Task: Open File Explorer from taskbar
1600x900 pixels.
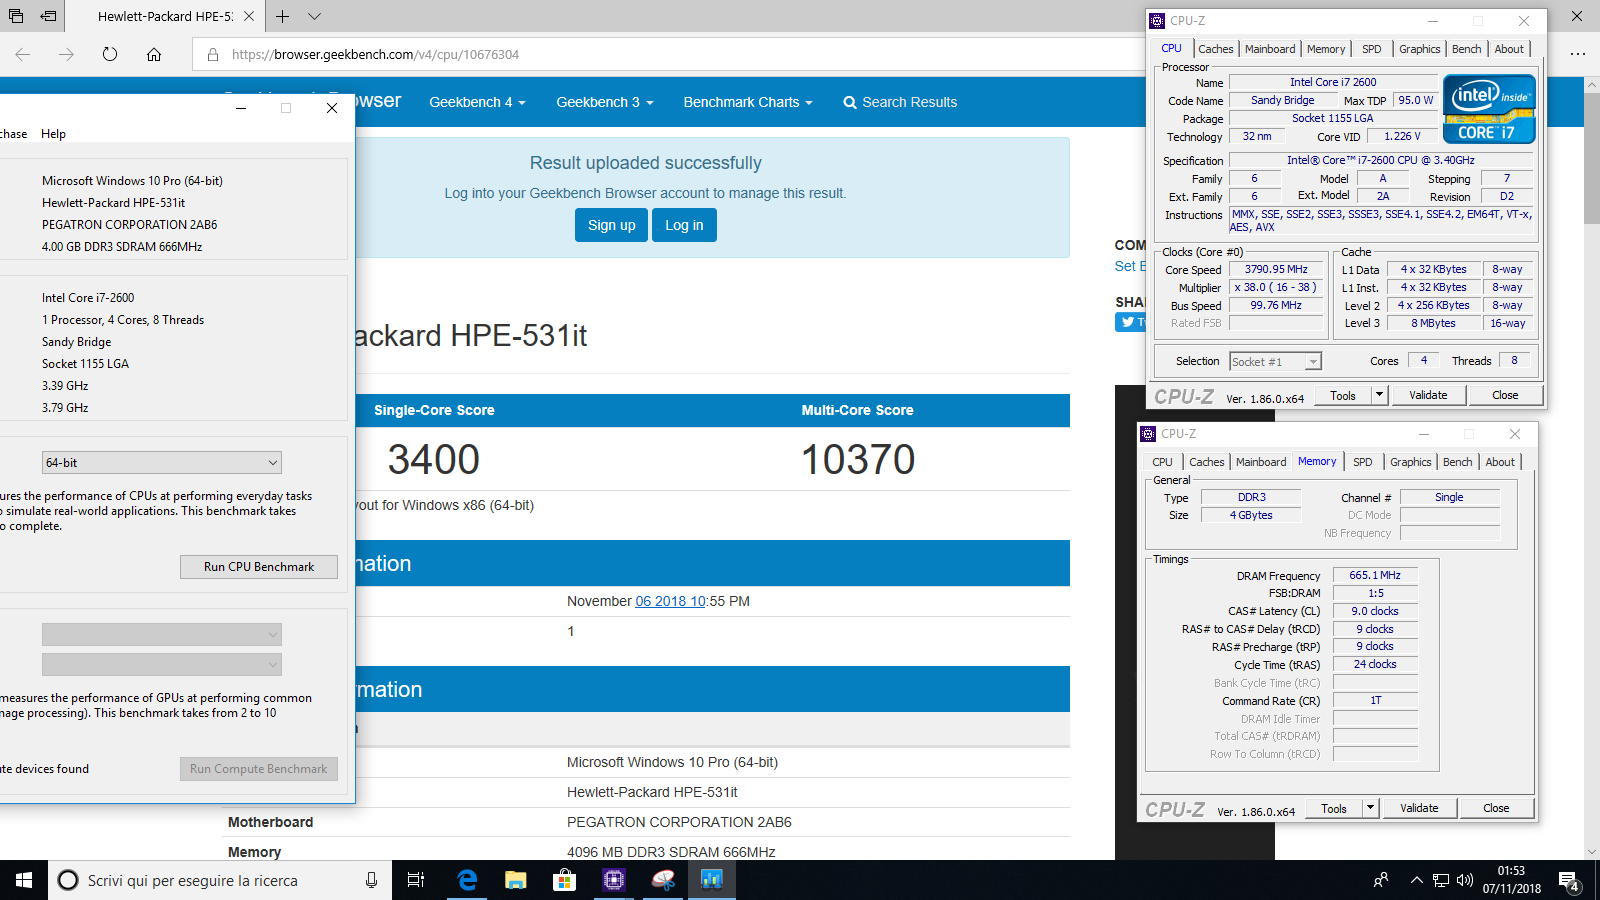Action: (x=516, y=880)
